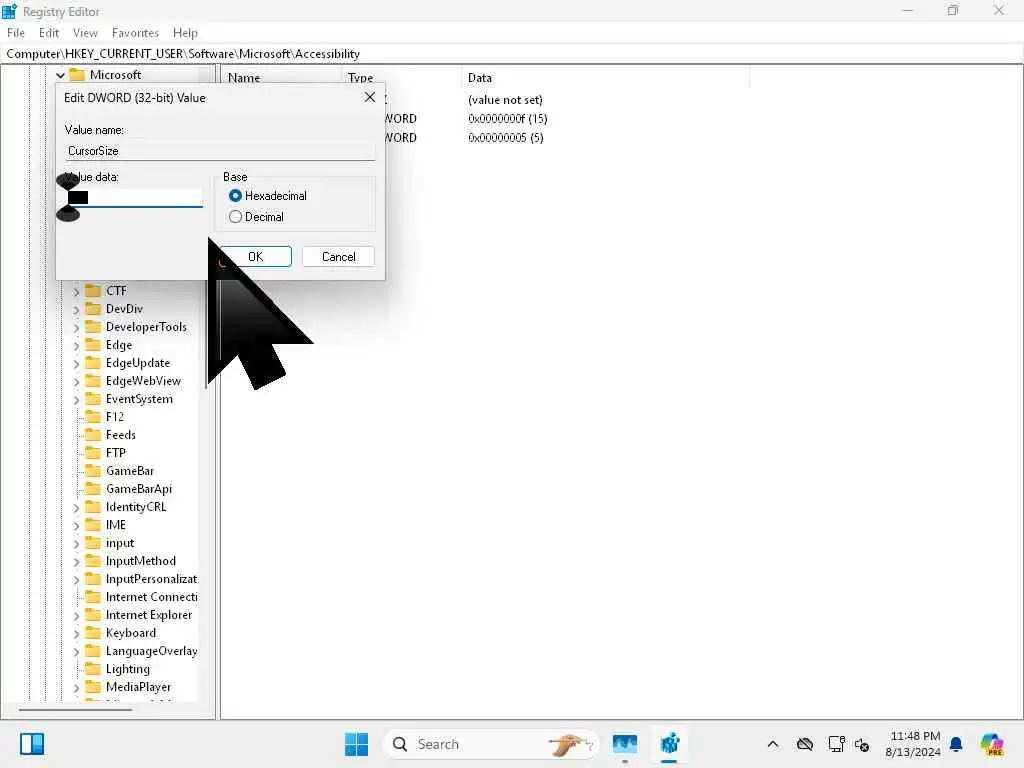Open the notifications bell icon
This screenshot has height=768, width=1024.
pos(956,744)
